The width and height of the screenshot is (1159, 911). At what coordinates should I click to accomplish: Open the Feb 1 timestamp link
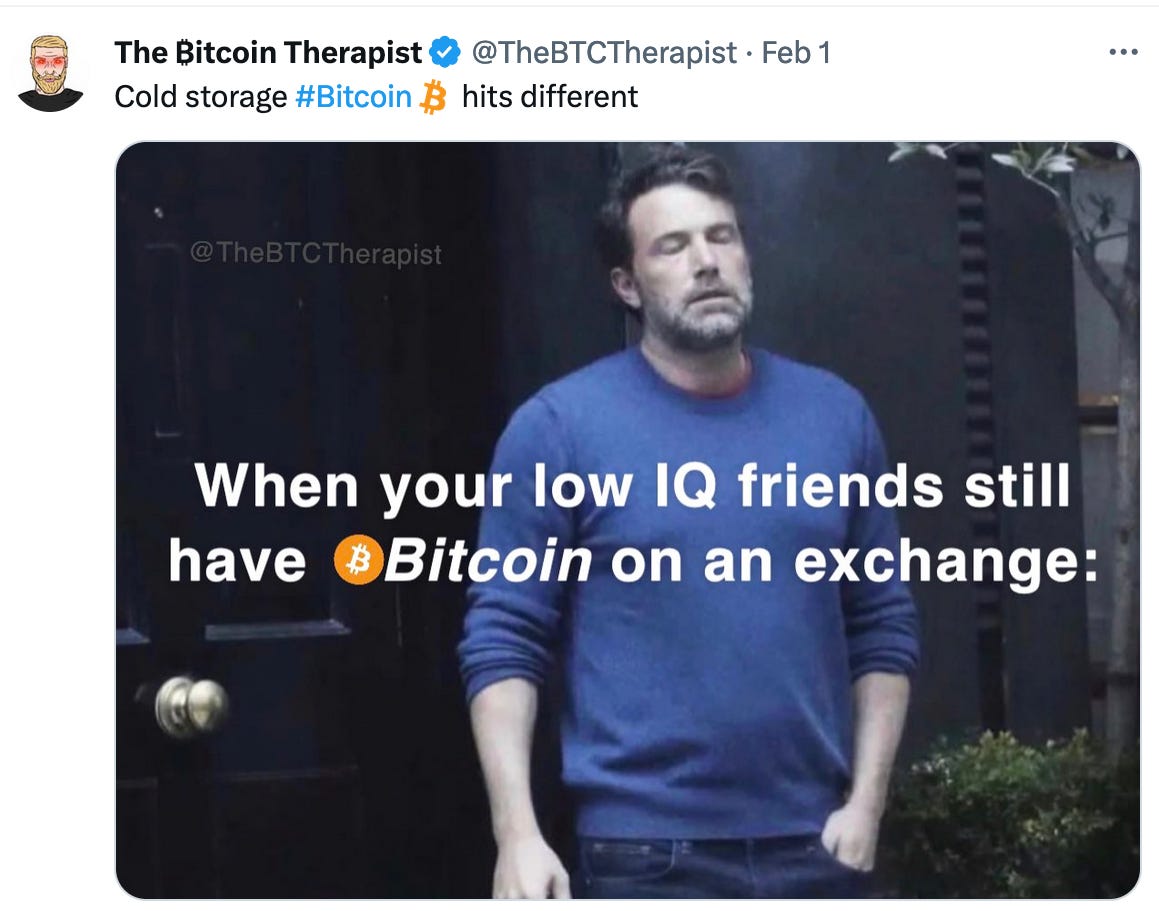[796, 53]
